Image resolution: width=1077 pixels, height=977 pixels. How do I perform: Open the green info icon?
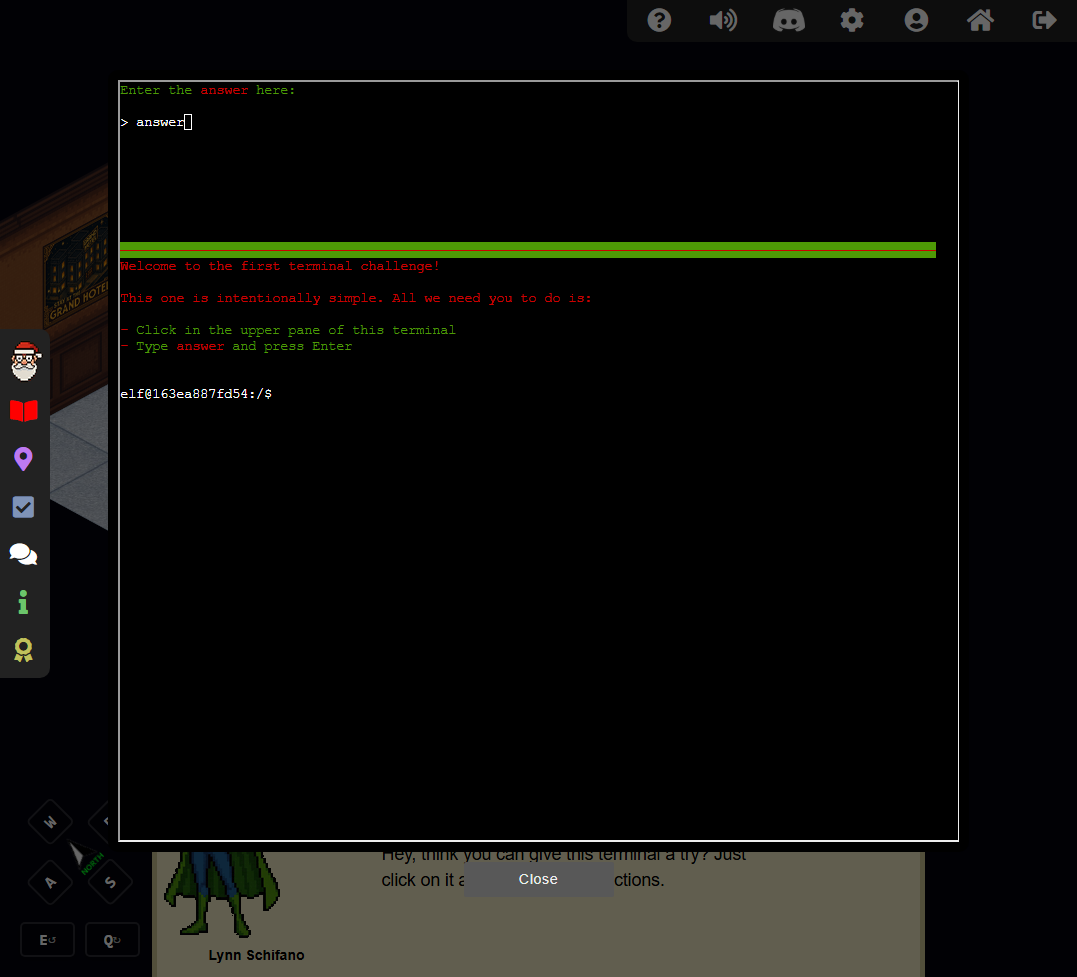tap(24, 602)
